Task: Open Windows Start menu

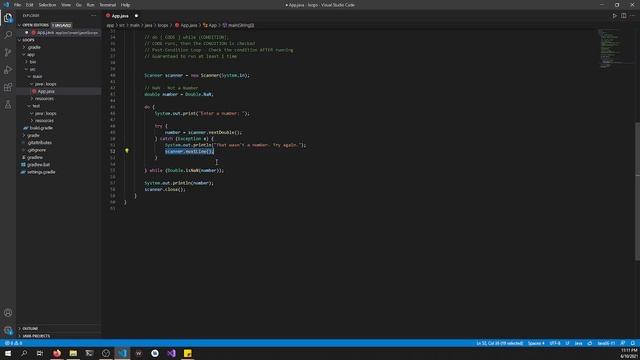Action: [x=8, y=353]
